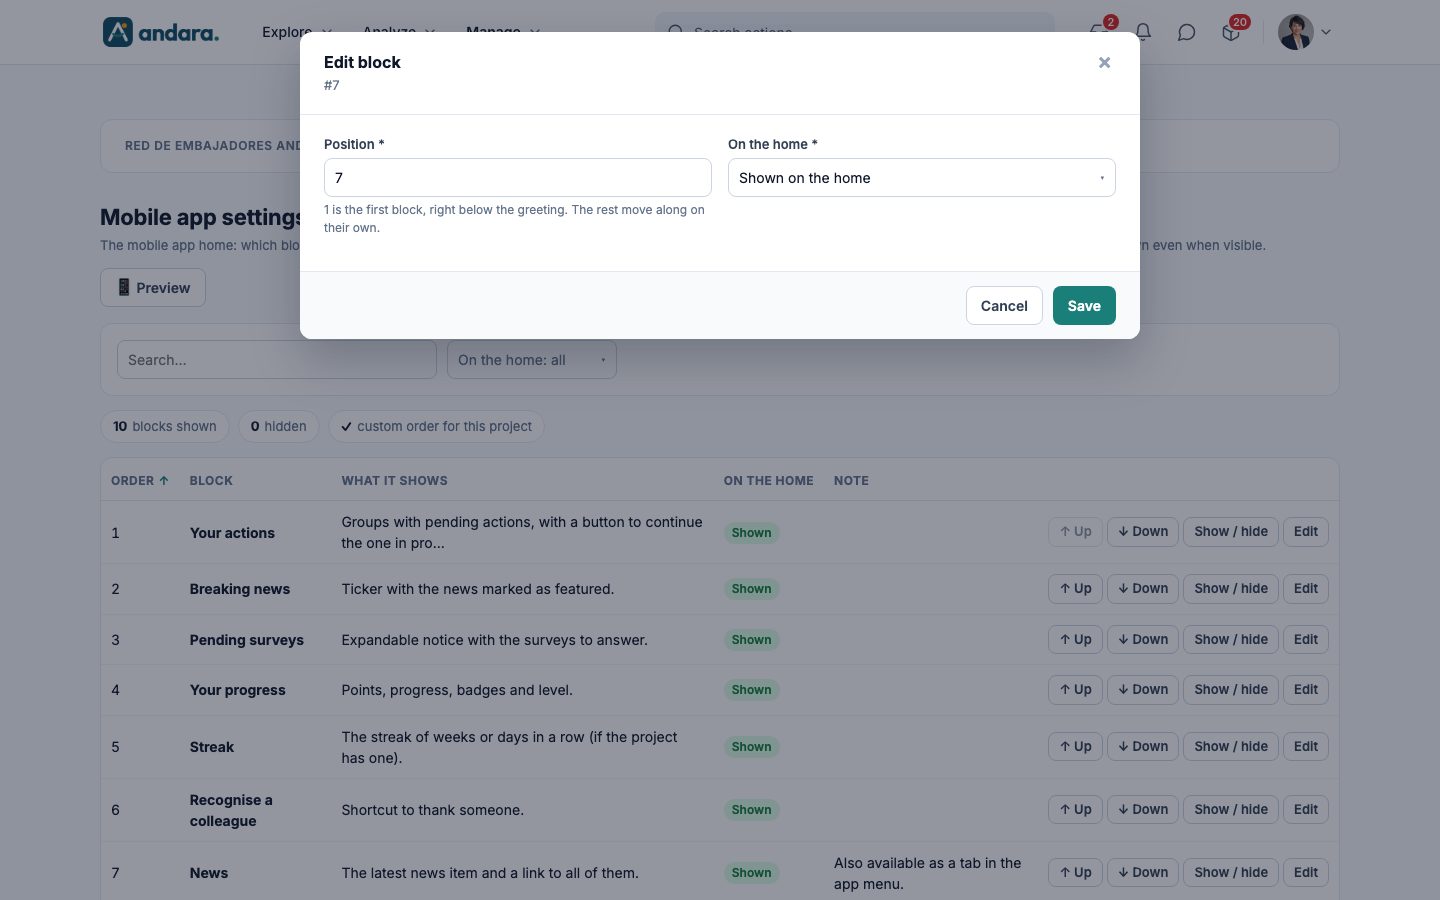Viewport: 1440px width, 900px height.
Task: Open the On the home dropdown
Action: [922, 178]
